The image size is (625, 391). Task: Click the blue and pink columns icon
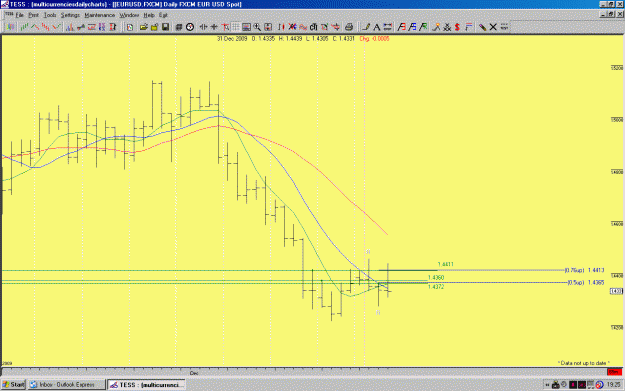click(x=102, y=27)
